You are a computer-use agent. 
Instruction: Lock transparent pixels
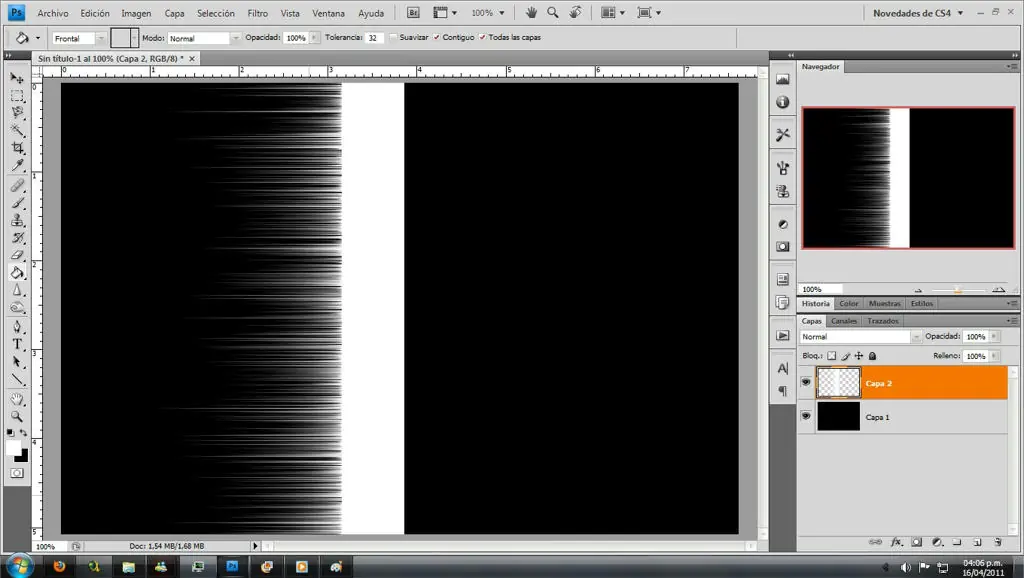831,356
